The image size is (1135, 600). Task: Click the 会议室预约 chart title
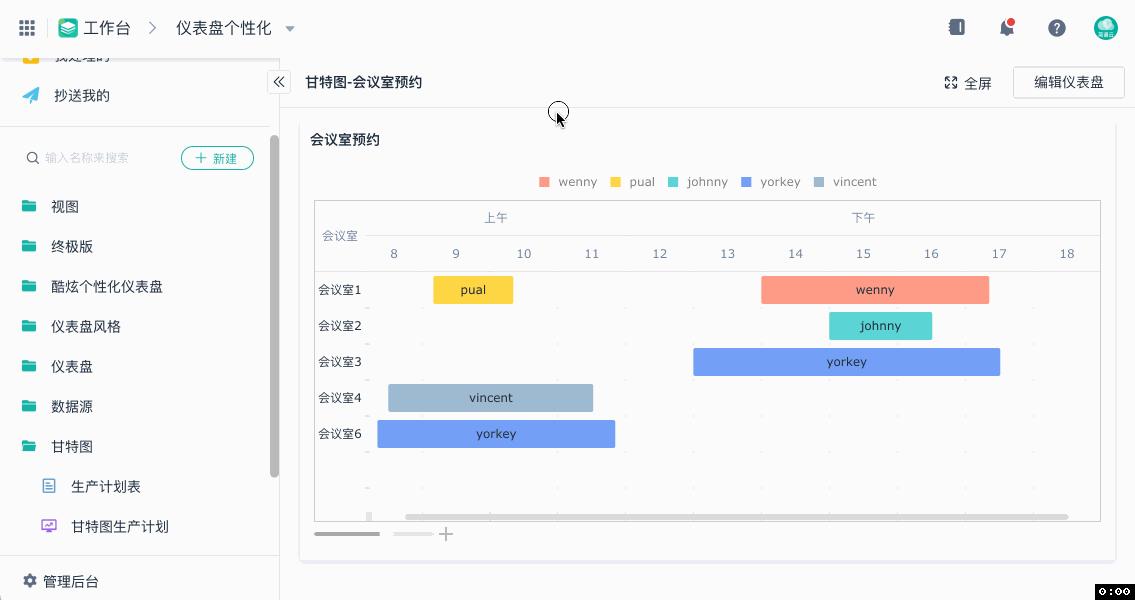point(345,140)
